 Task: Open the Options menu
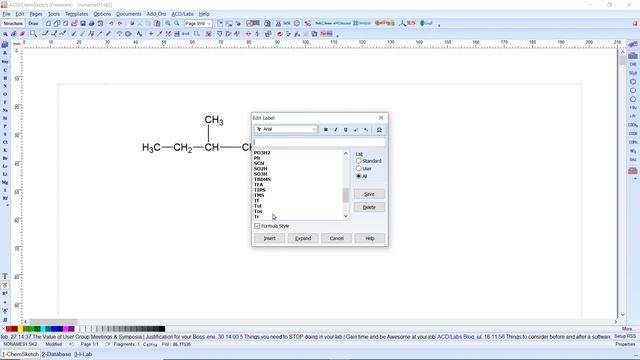(102, 14)
